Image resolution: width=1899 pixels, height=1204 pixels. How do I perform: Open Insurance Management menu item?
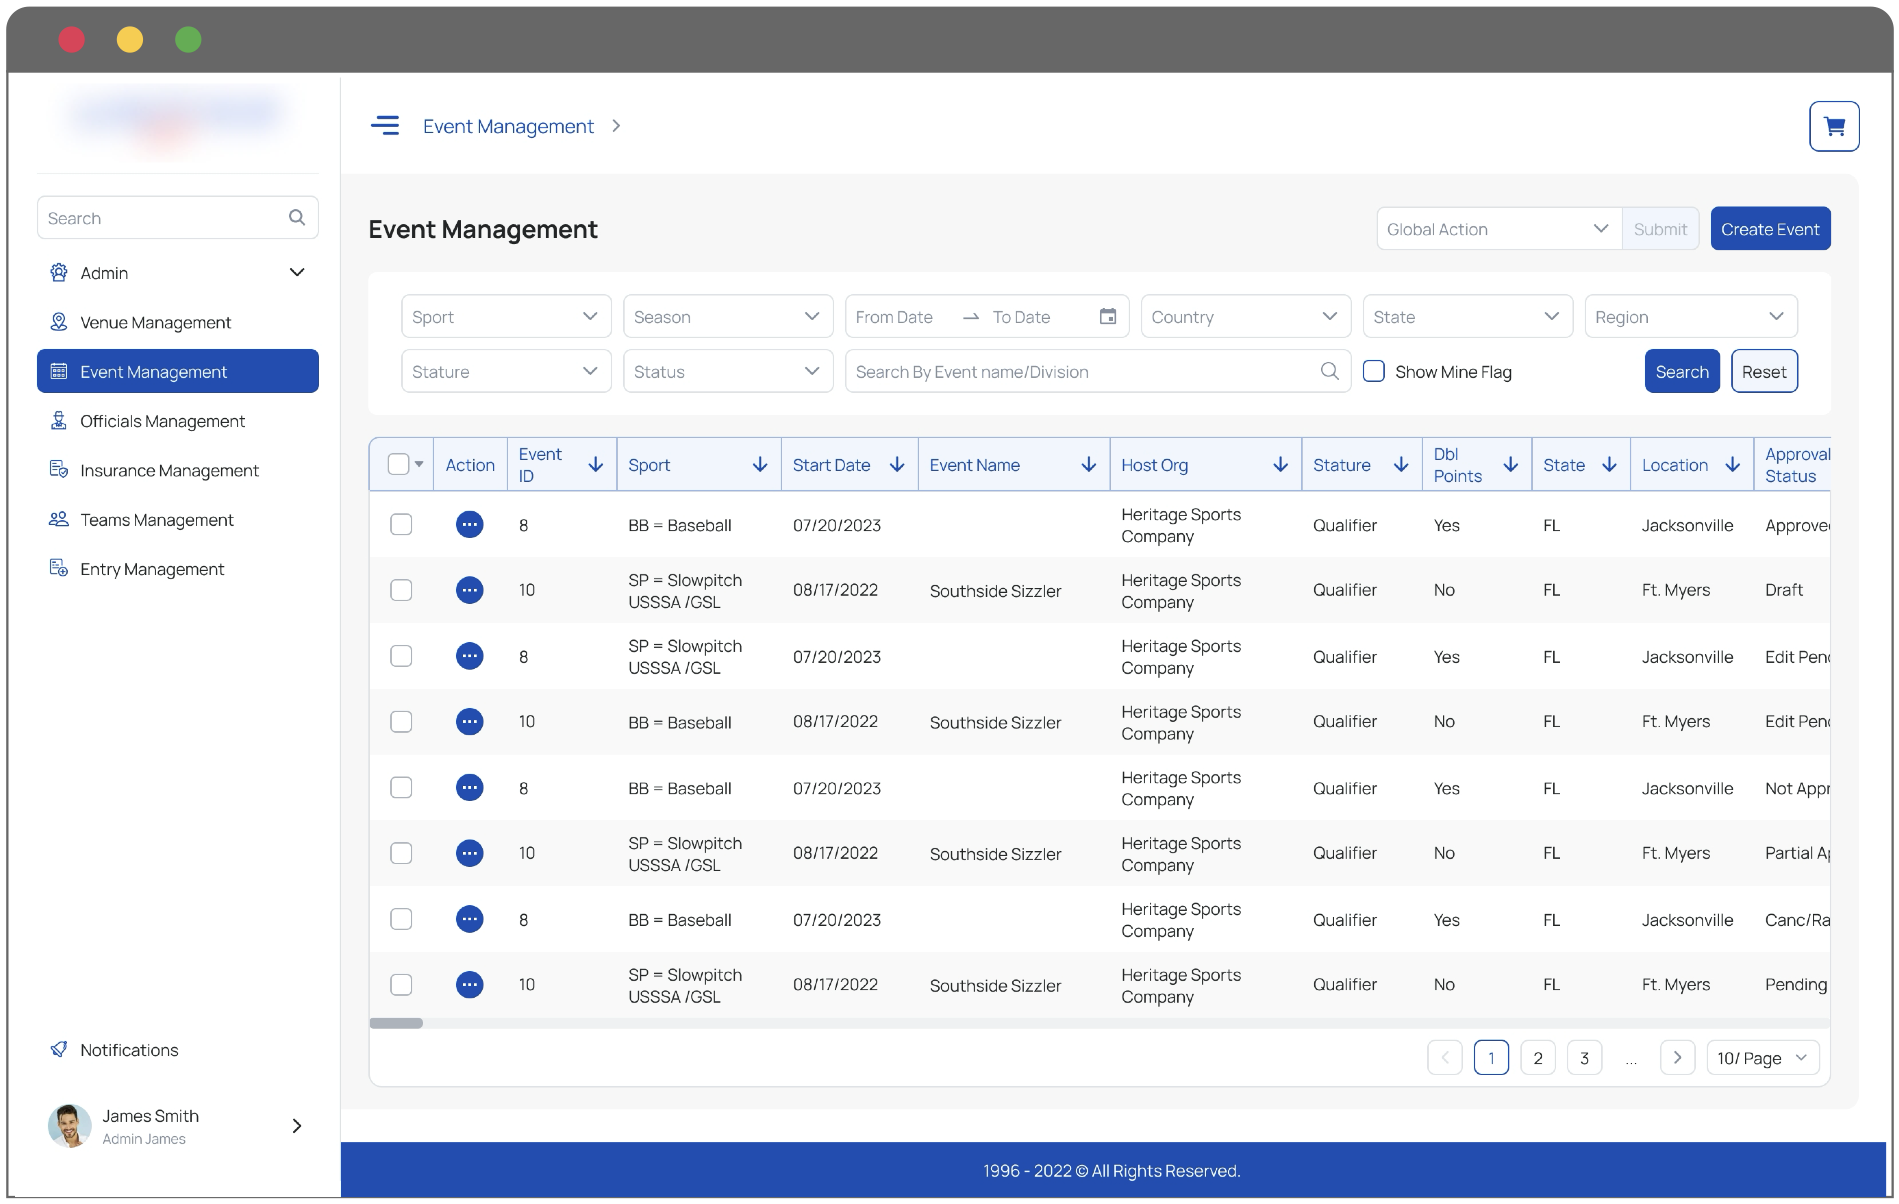pos(178,470)
